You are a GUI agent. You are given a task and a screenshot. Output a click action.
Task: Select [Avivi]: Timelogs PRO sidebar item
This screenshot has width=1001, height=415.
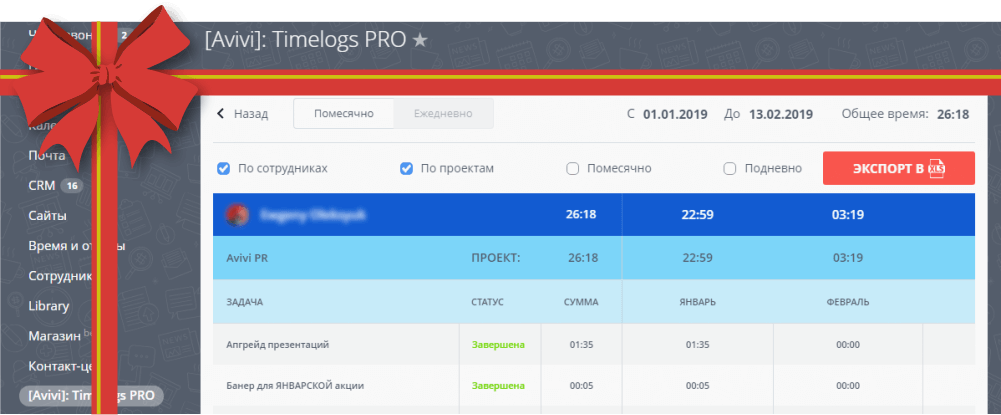point(91,395)
